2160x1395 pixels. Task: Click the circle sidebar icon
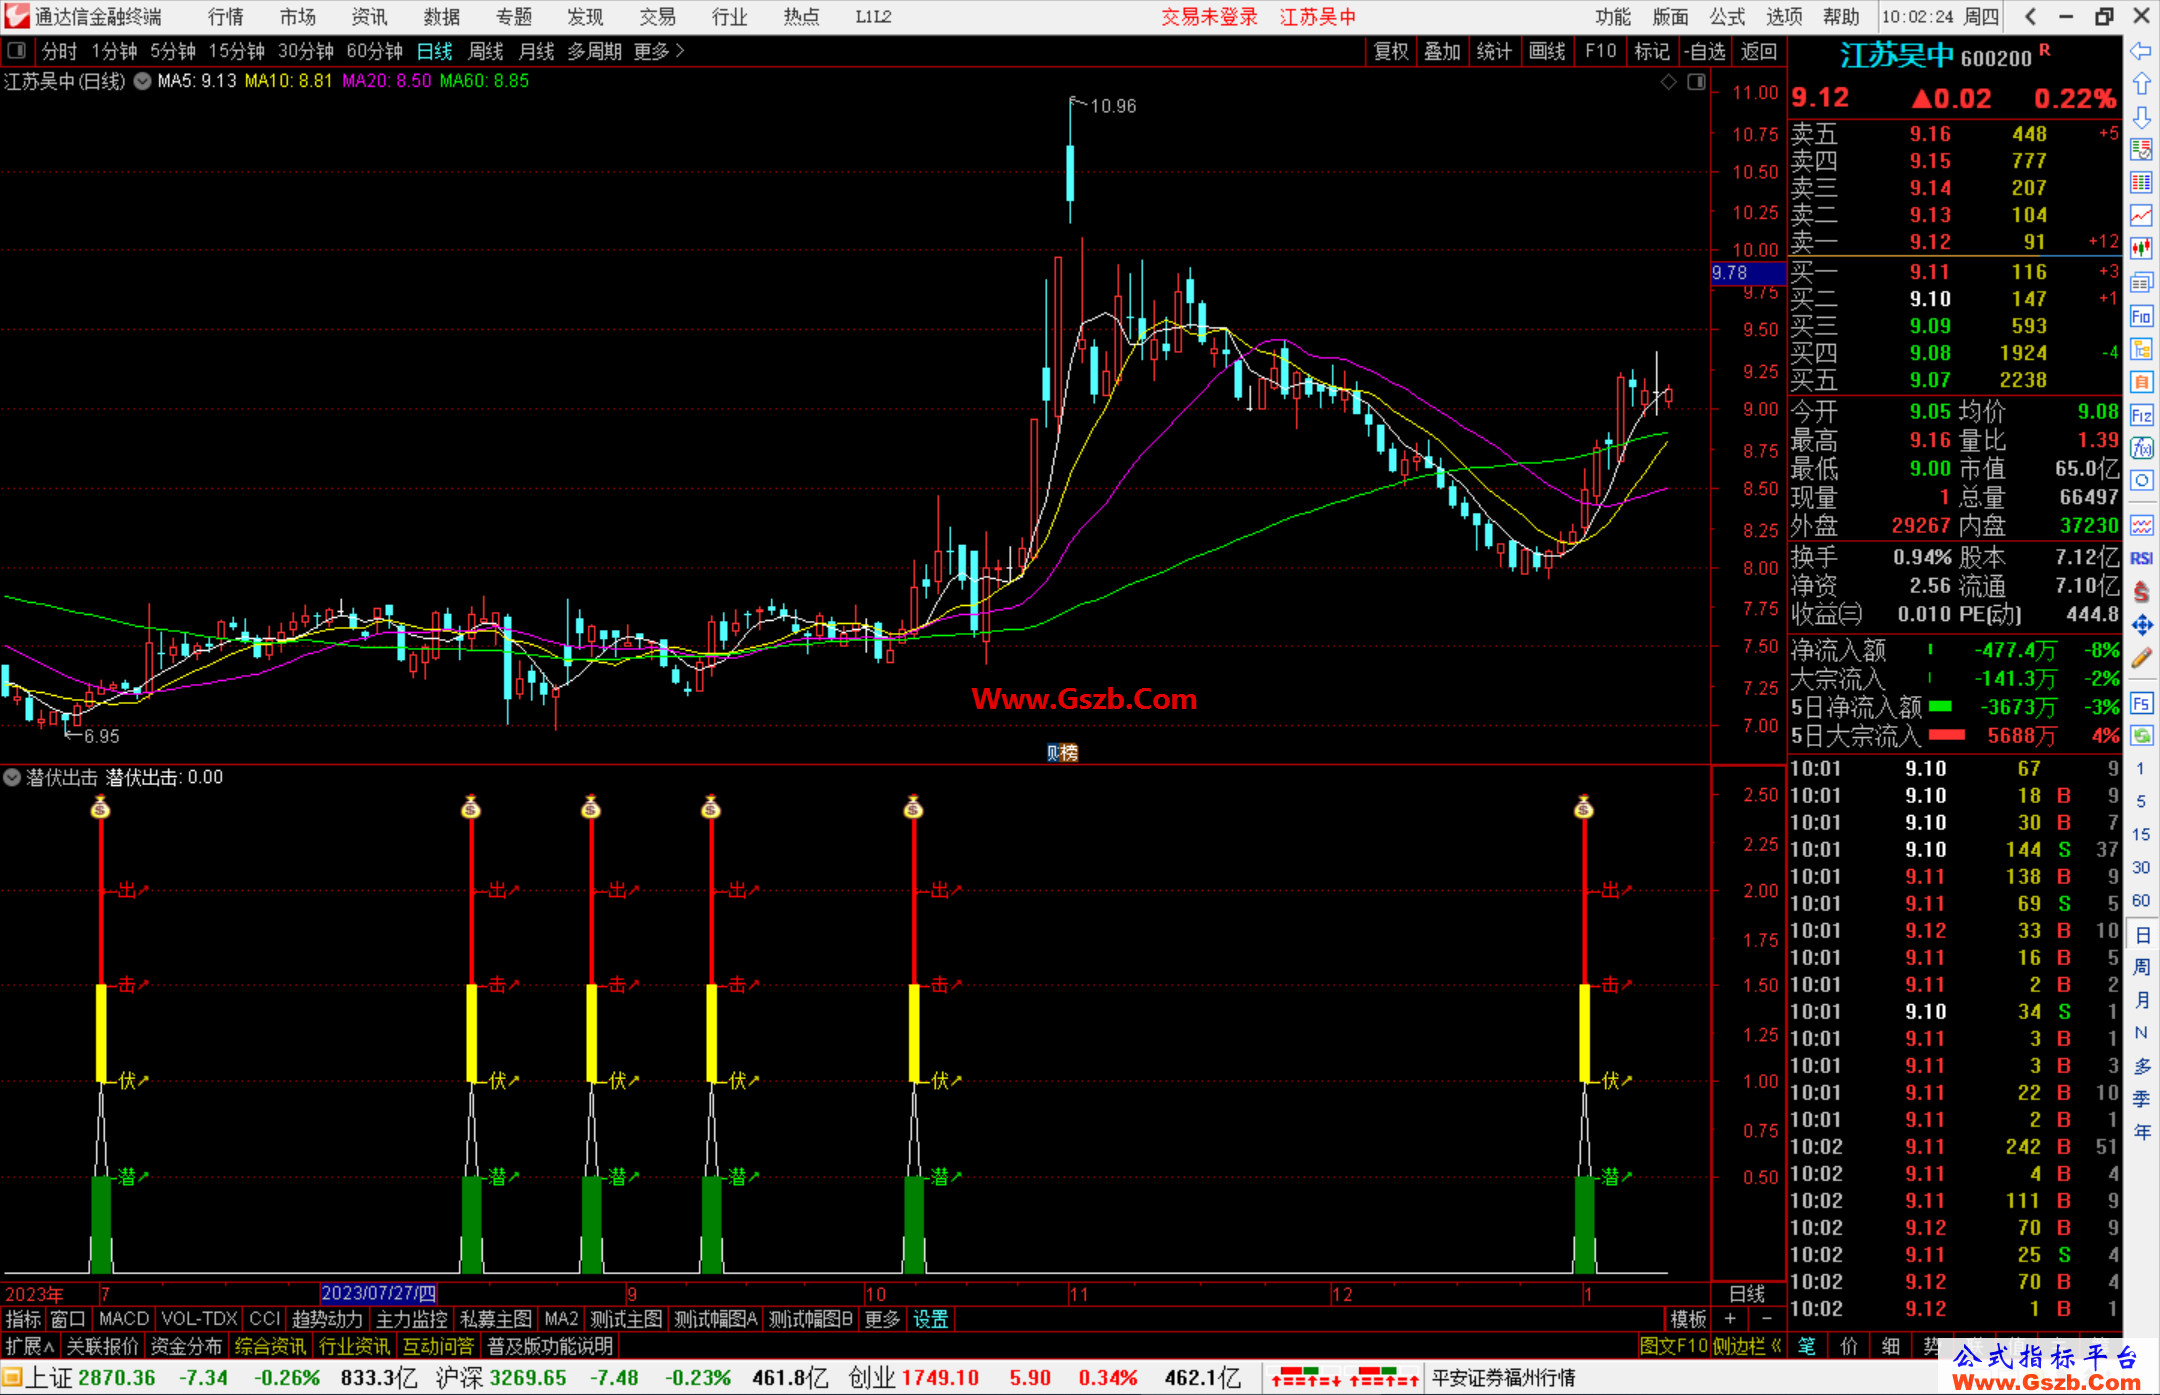pyautogui.click(x=2141, y=481)
